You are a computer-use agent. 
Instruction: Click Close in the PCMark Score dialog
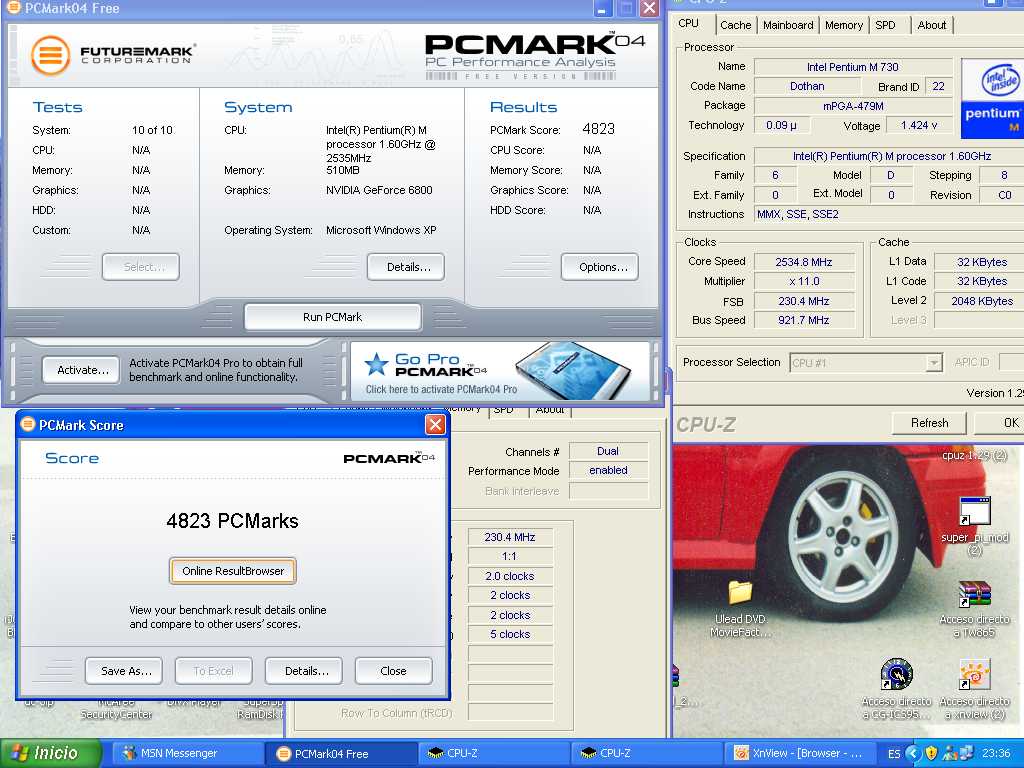(x=393, y=671)
